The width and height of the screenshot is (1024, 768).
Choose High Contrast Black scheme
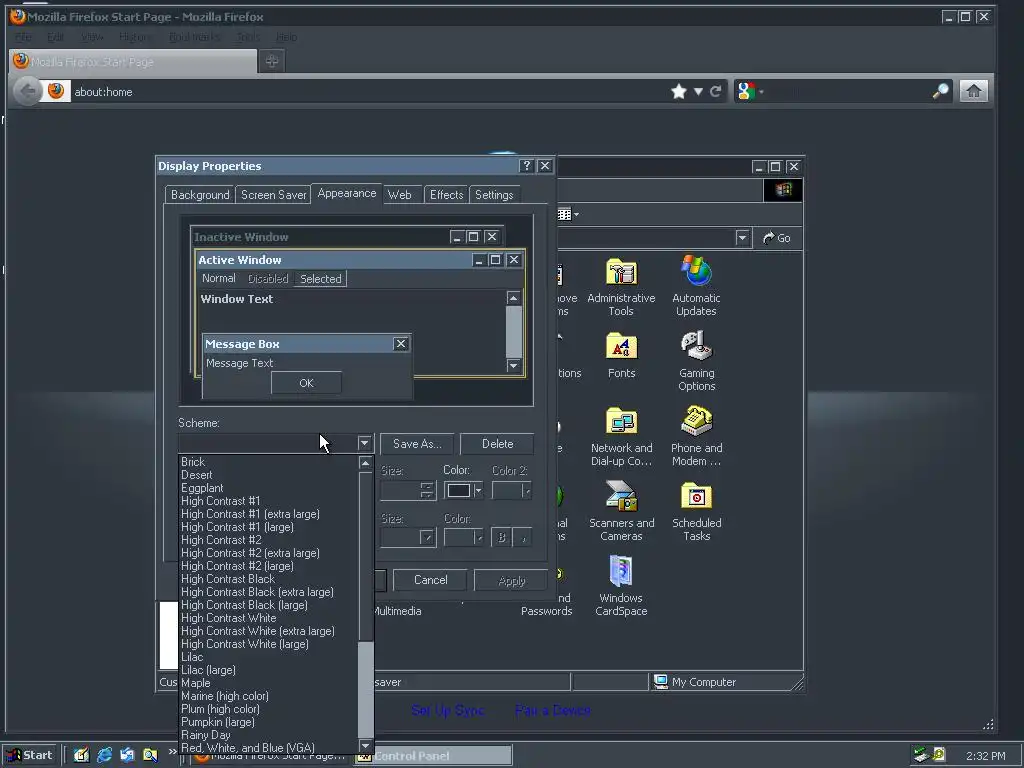click(268, 579)
